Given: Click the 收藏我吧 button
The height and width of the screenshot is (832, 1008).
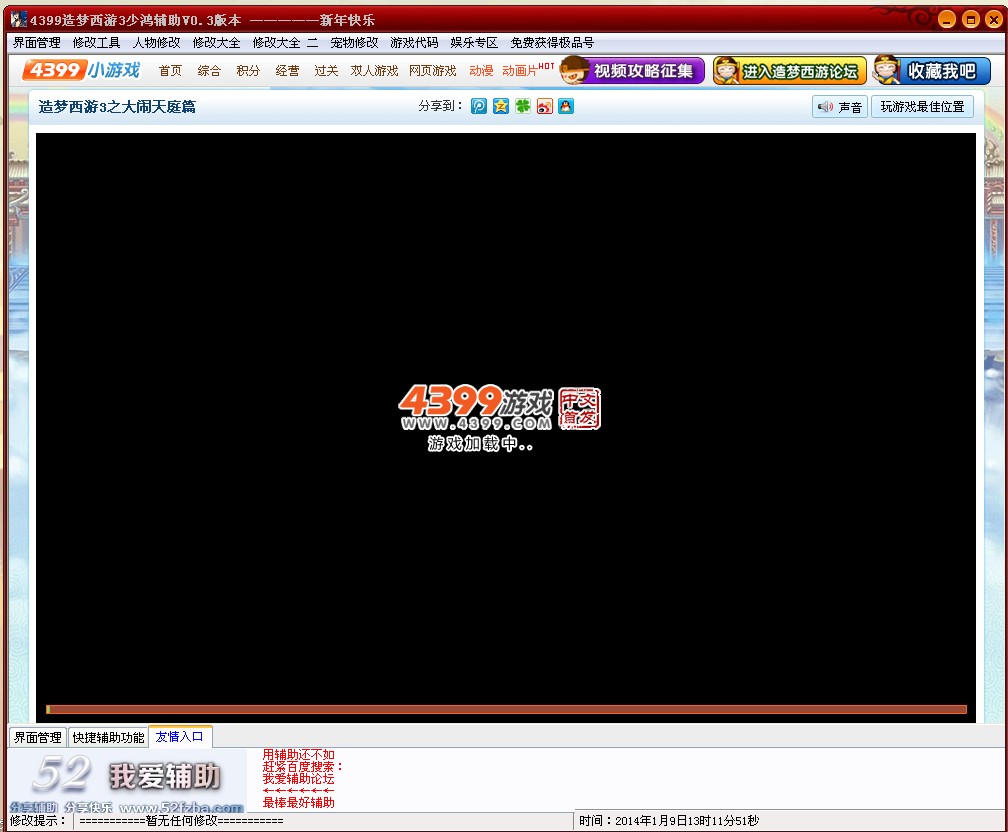Looking at the screenshot, I should click(x=932, y=71).
